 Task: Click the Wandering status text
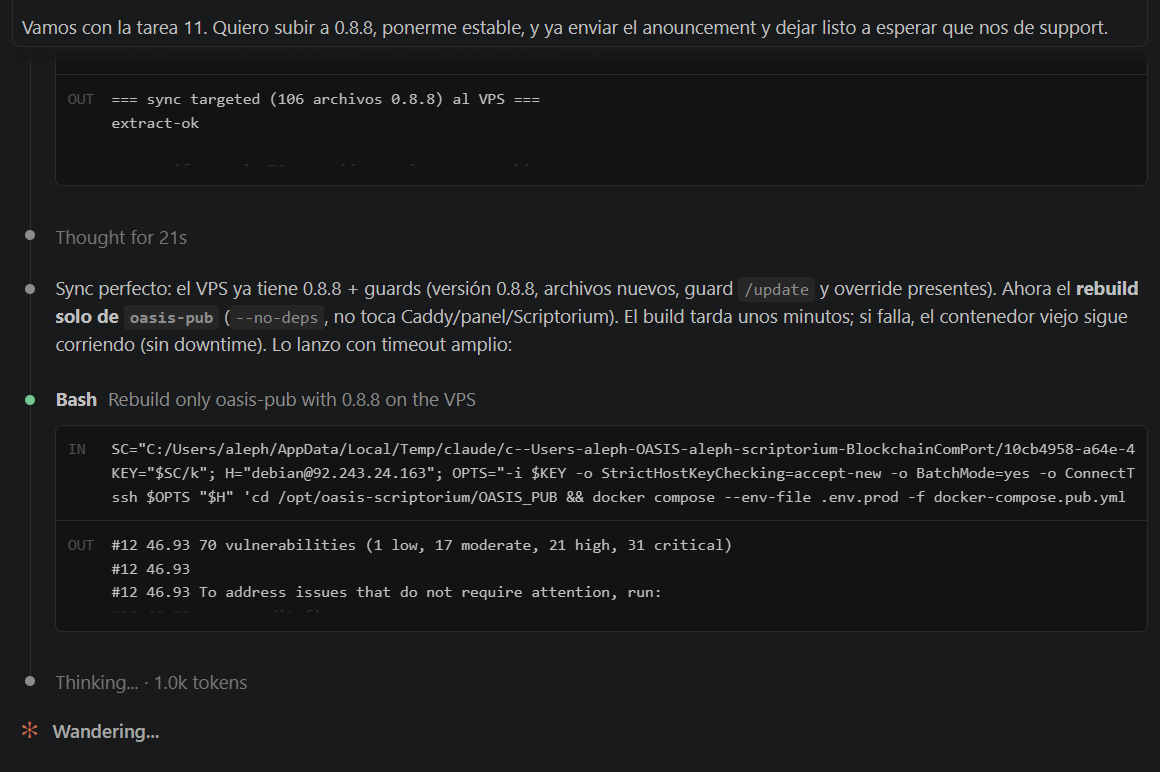pos(106,731)
